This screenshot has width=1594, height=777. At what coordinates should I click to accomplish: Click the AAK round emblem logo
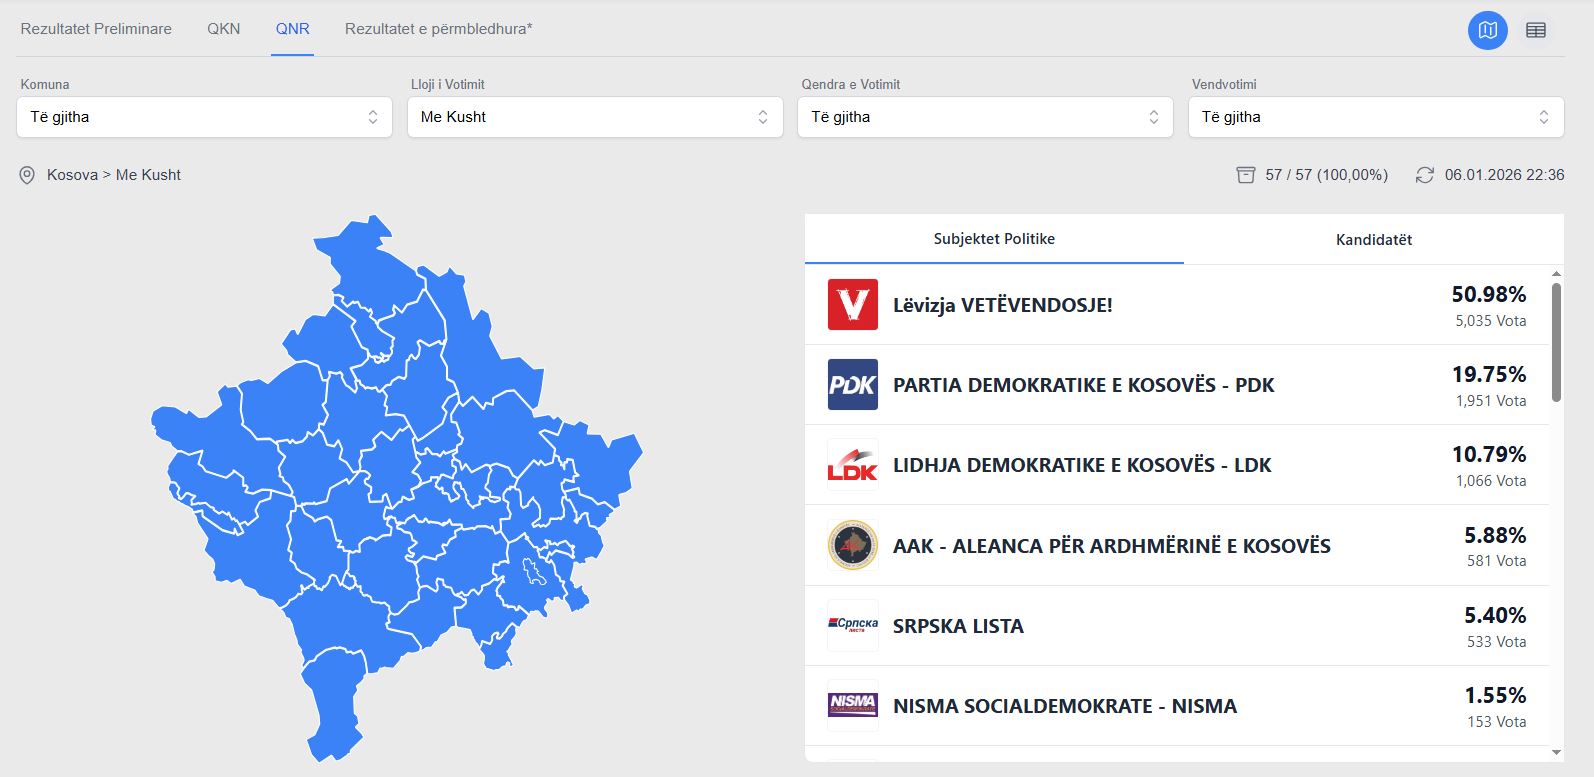(852, 545)
